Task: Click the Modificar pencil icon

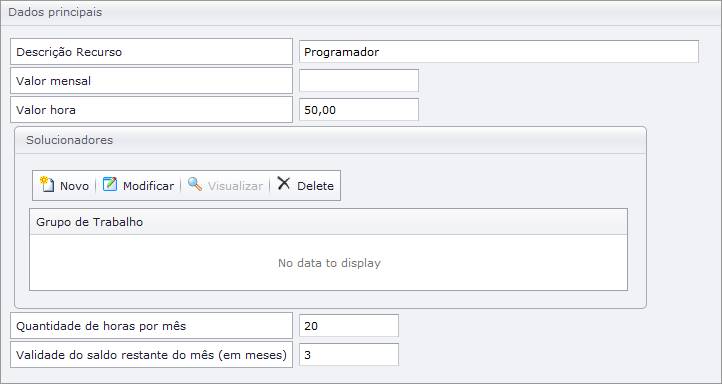Action: [x=110, y=184]
